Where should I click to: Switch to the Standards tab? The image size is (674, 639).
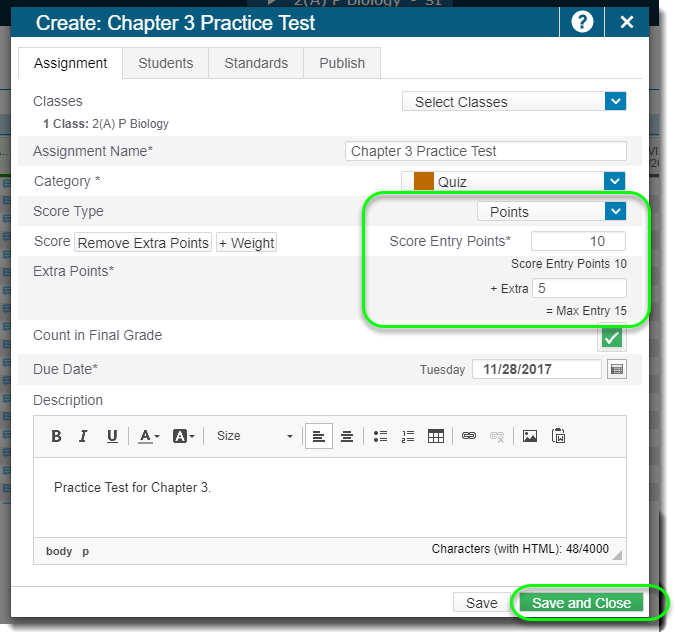(256, 63)
